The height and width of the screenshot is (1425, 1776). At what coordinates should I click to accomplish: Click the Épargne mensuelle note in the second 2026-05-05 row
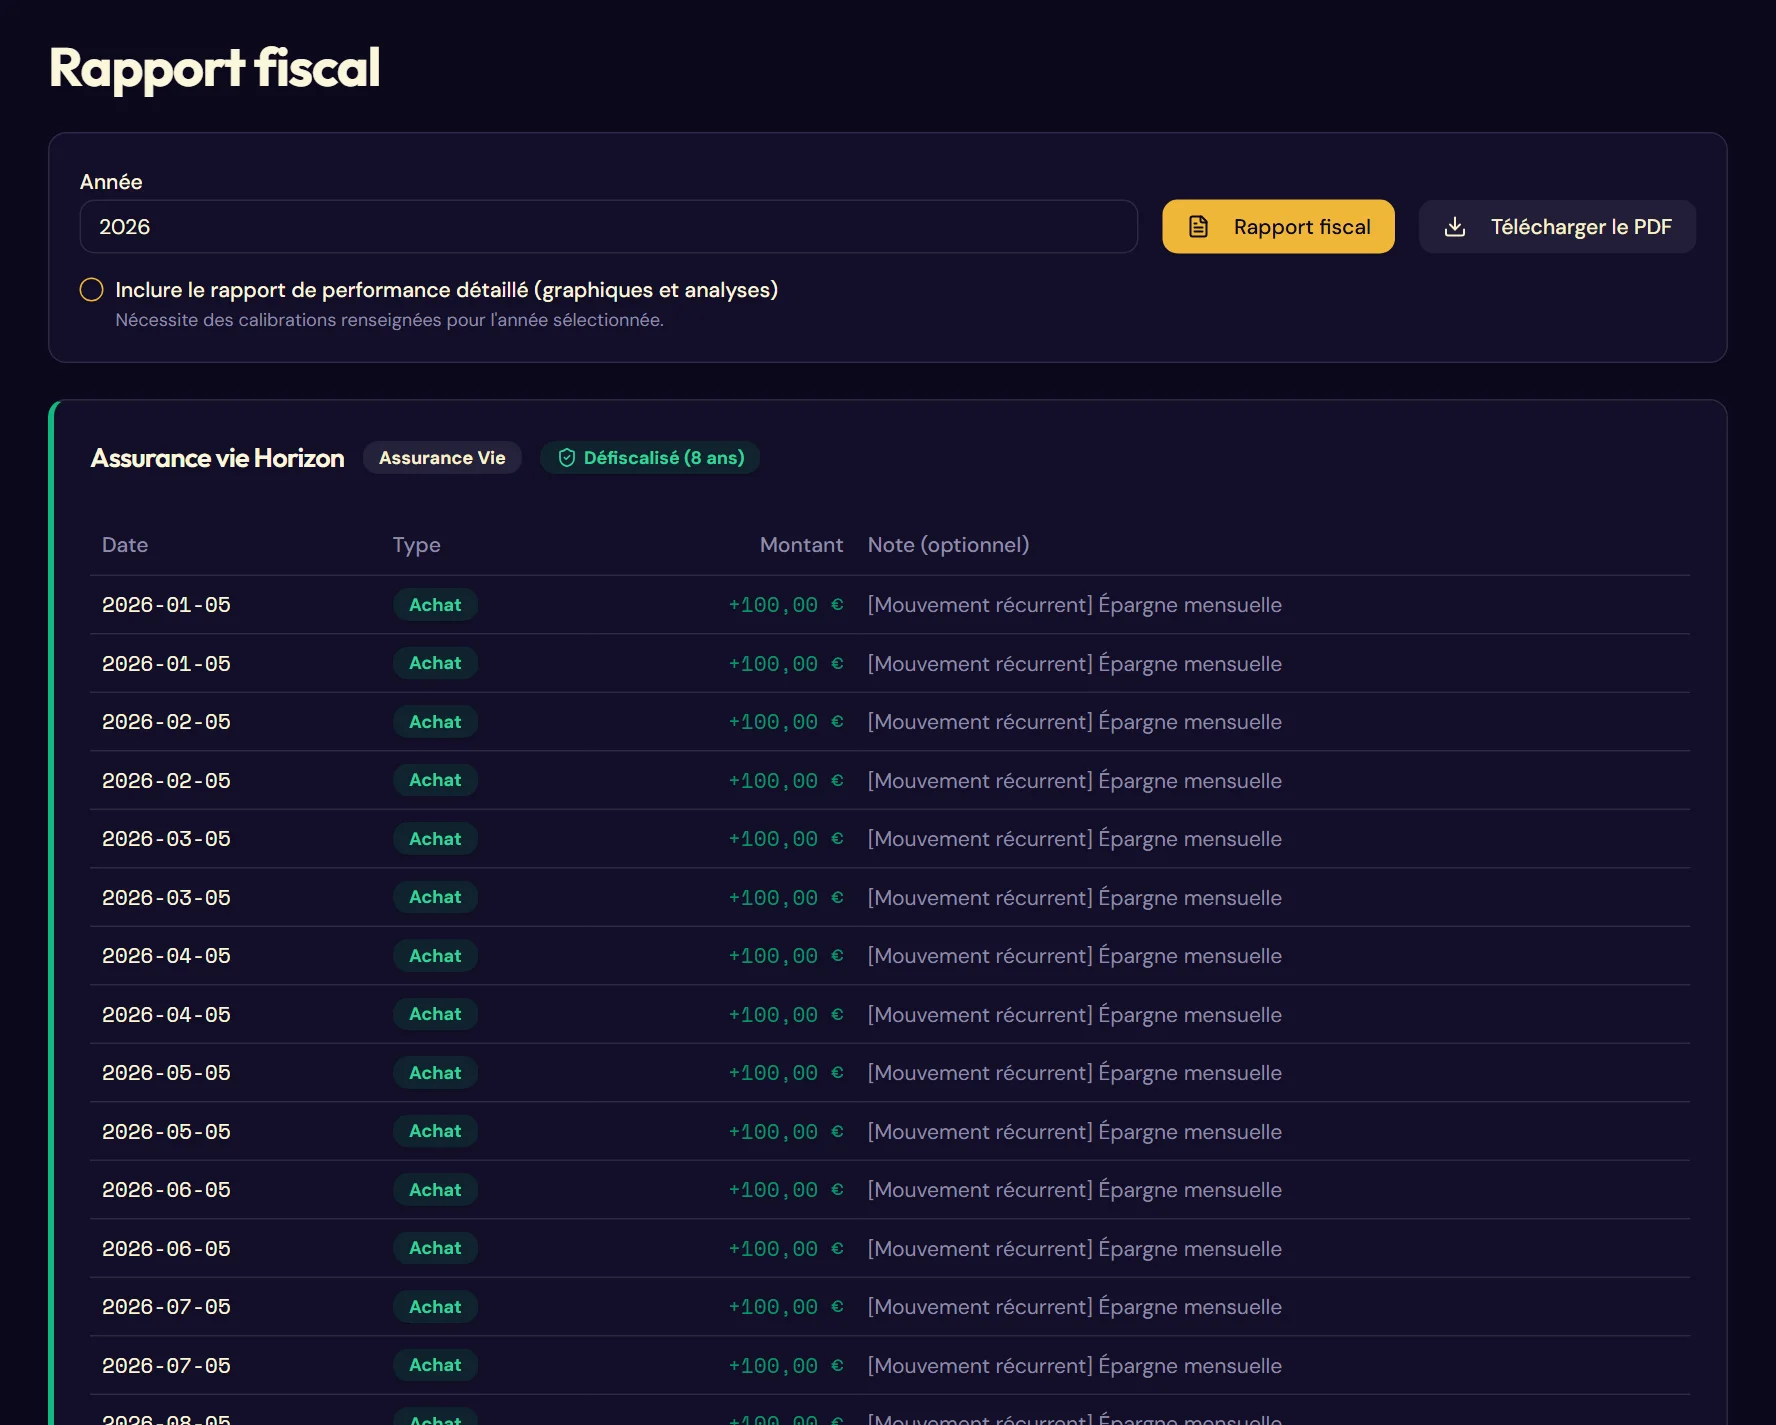point(1075,1132)
